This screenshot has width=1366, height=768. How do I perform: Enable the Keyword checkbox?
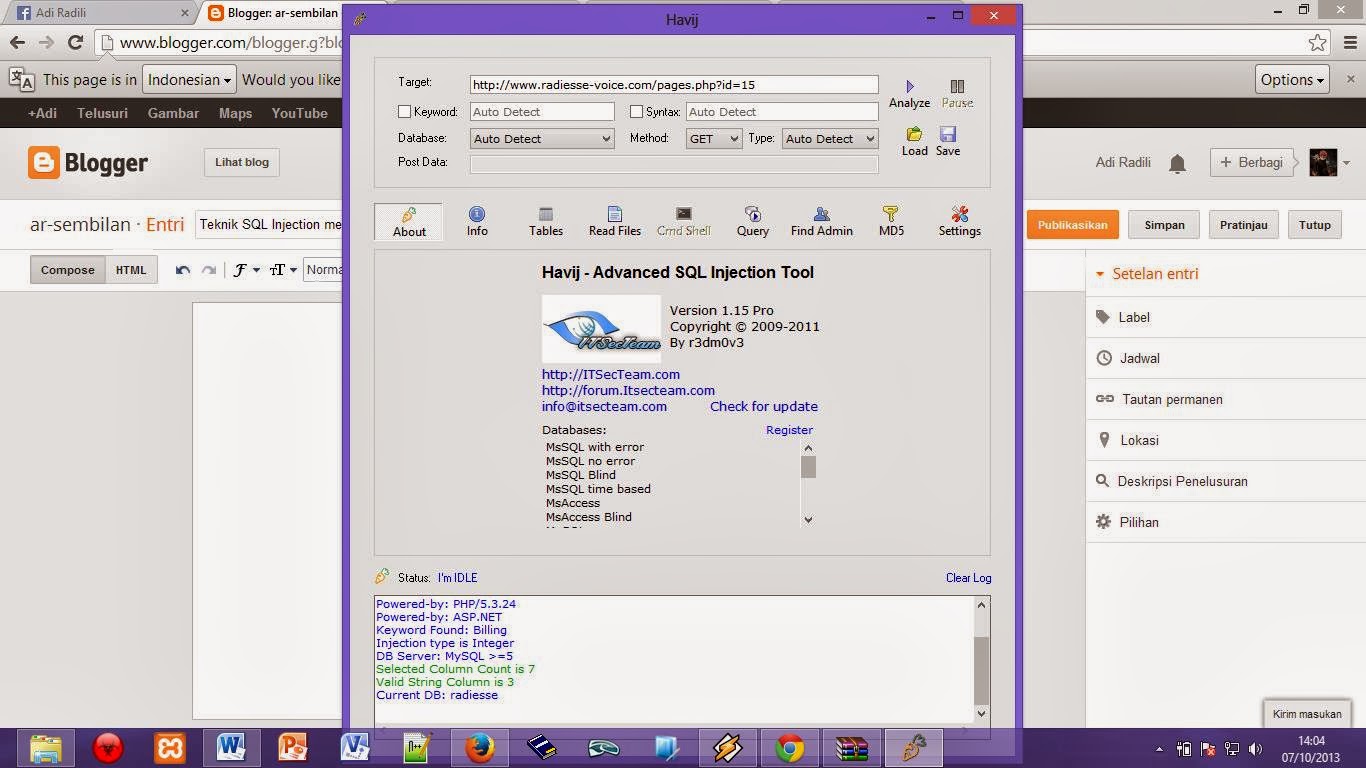[404, 112]
